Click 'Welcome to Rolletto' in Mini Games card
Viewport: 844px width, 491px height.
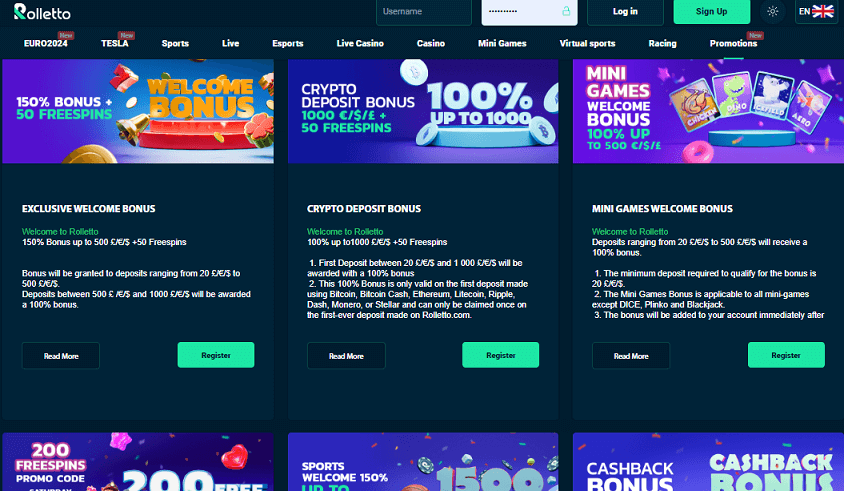(630, 232)
